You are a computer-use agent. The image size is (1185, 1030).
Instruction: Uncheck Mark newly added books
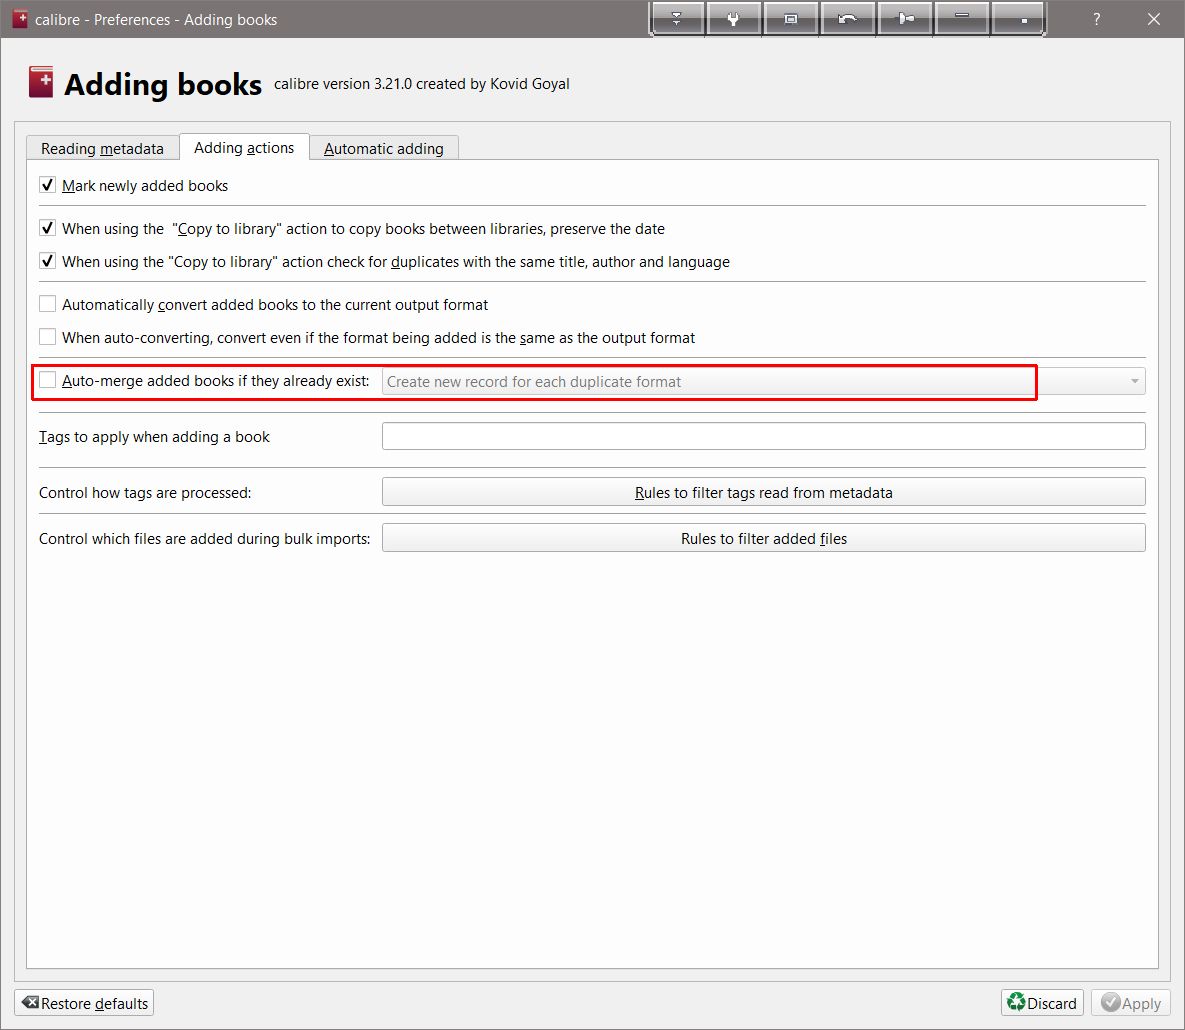click(48, 185)
